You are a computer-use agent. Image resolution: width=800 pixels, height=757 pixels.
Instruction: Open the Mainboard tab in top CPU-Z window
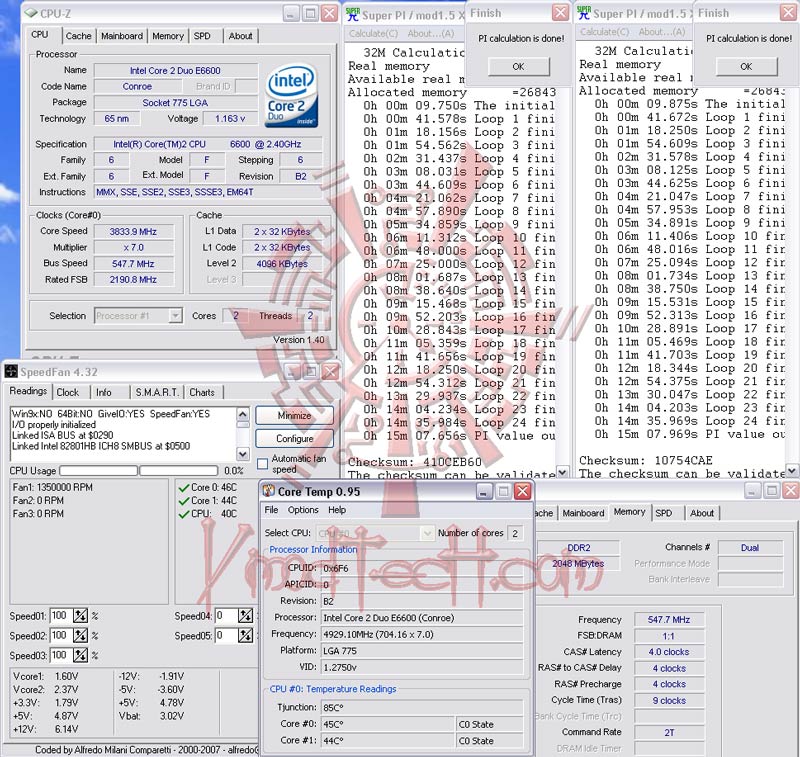122,36
